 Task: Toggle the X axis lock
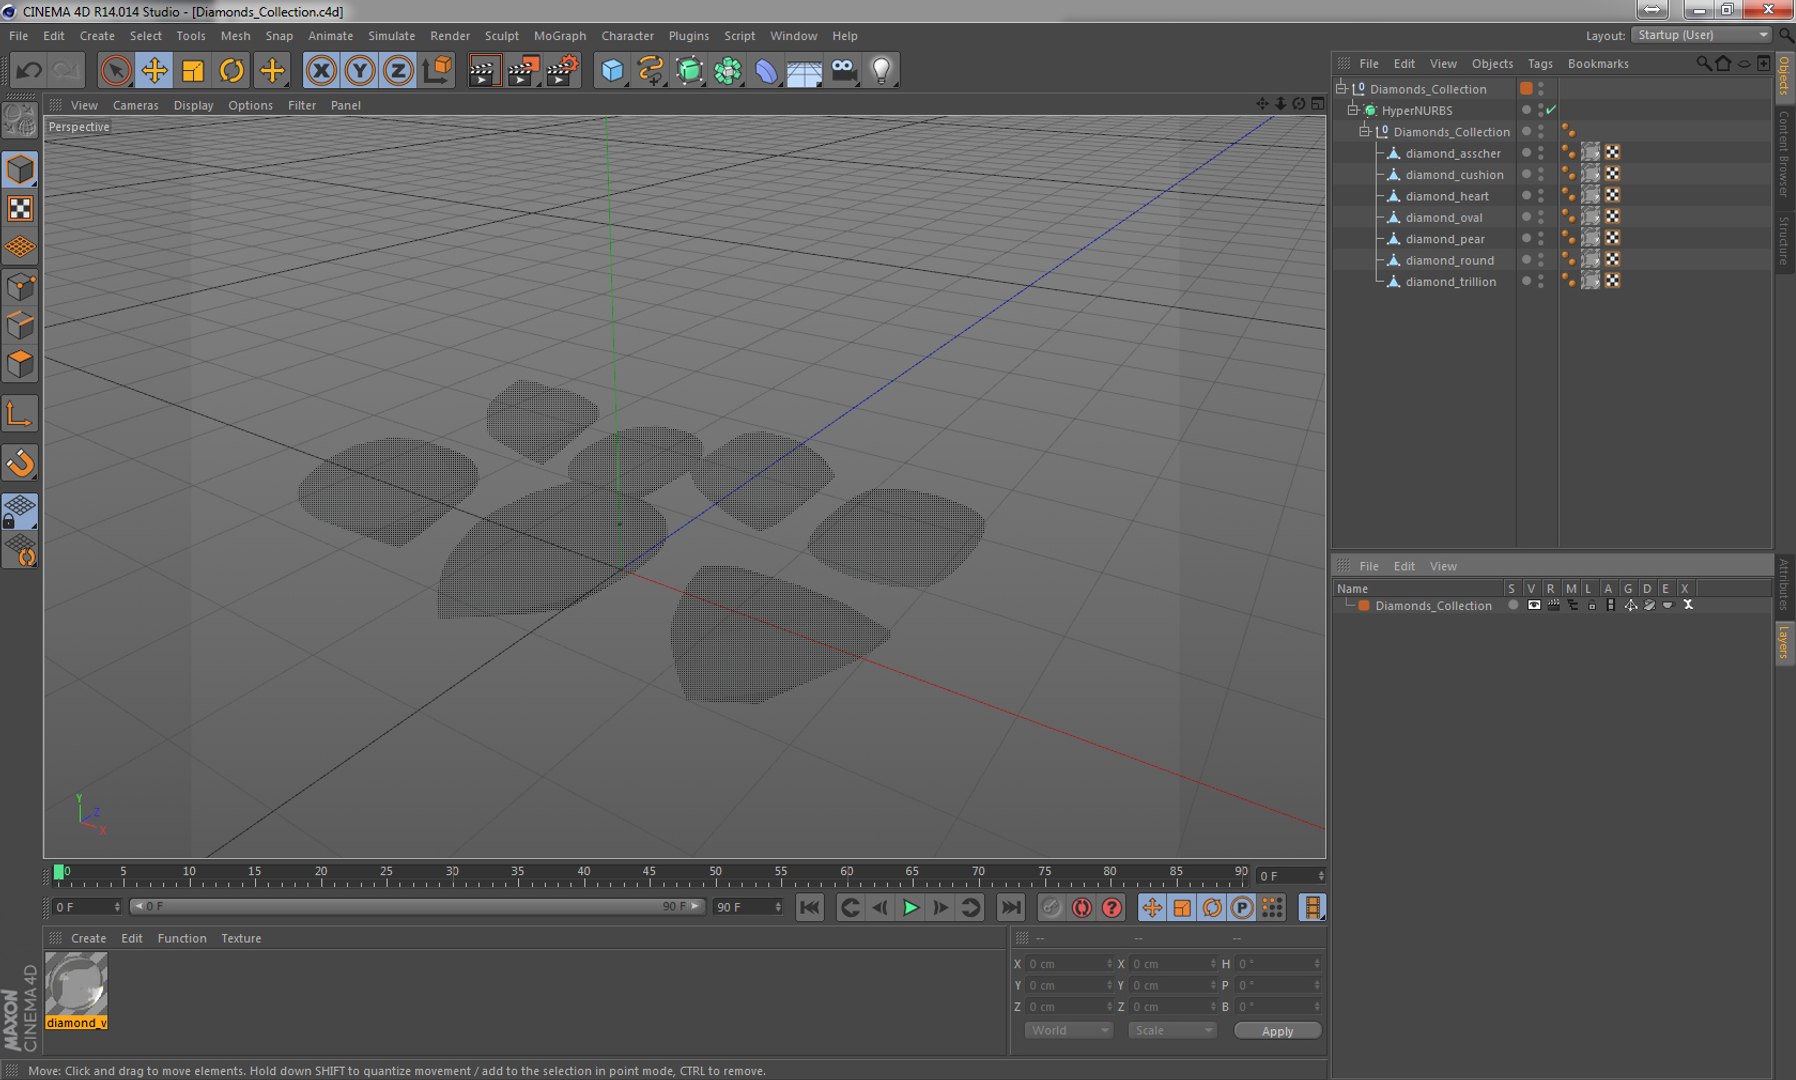[321, 70]
